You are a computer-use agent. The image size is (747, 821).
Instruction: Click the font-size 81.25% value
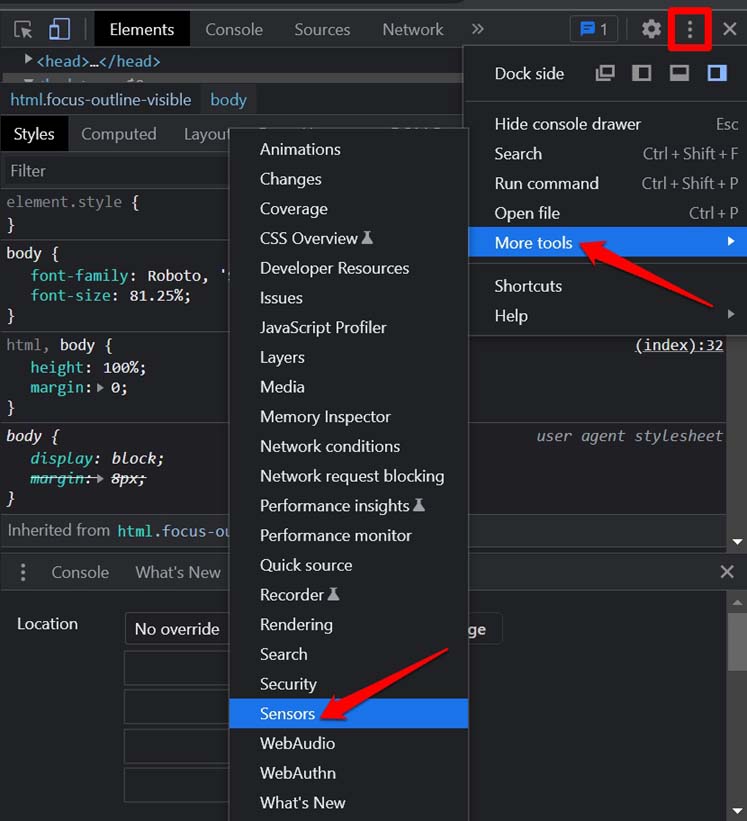pyautogui.click(x=156, y=296)
